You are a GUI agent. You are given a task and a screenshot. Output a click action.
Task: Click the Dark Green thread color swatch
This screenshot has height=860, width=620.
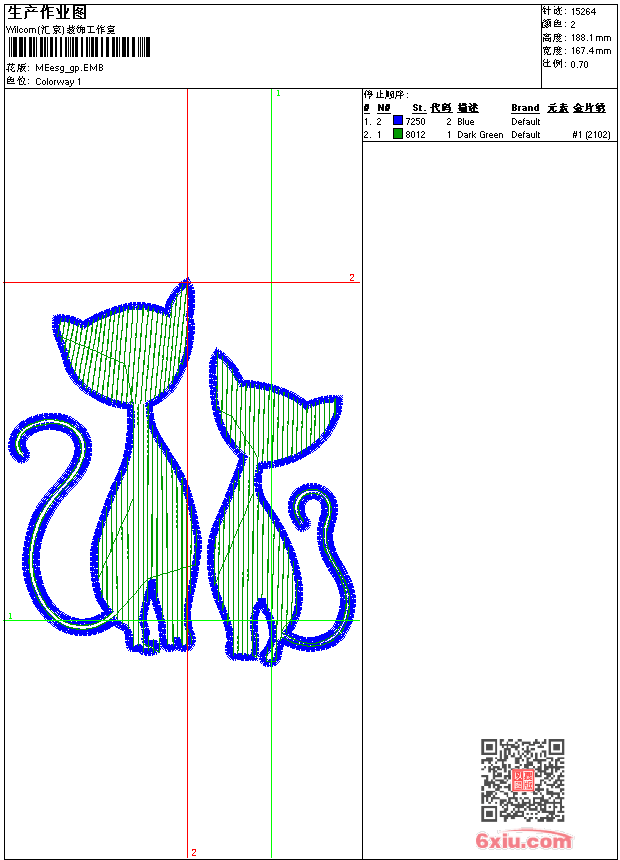(398, 134)
